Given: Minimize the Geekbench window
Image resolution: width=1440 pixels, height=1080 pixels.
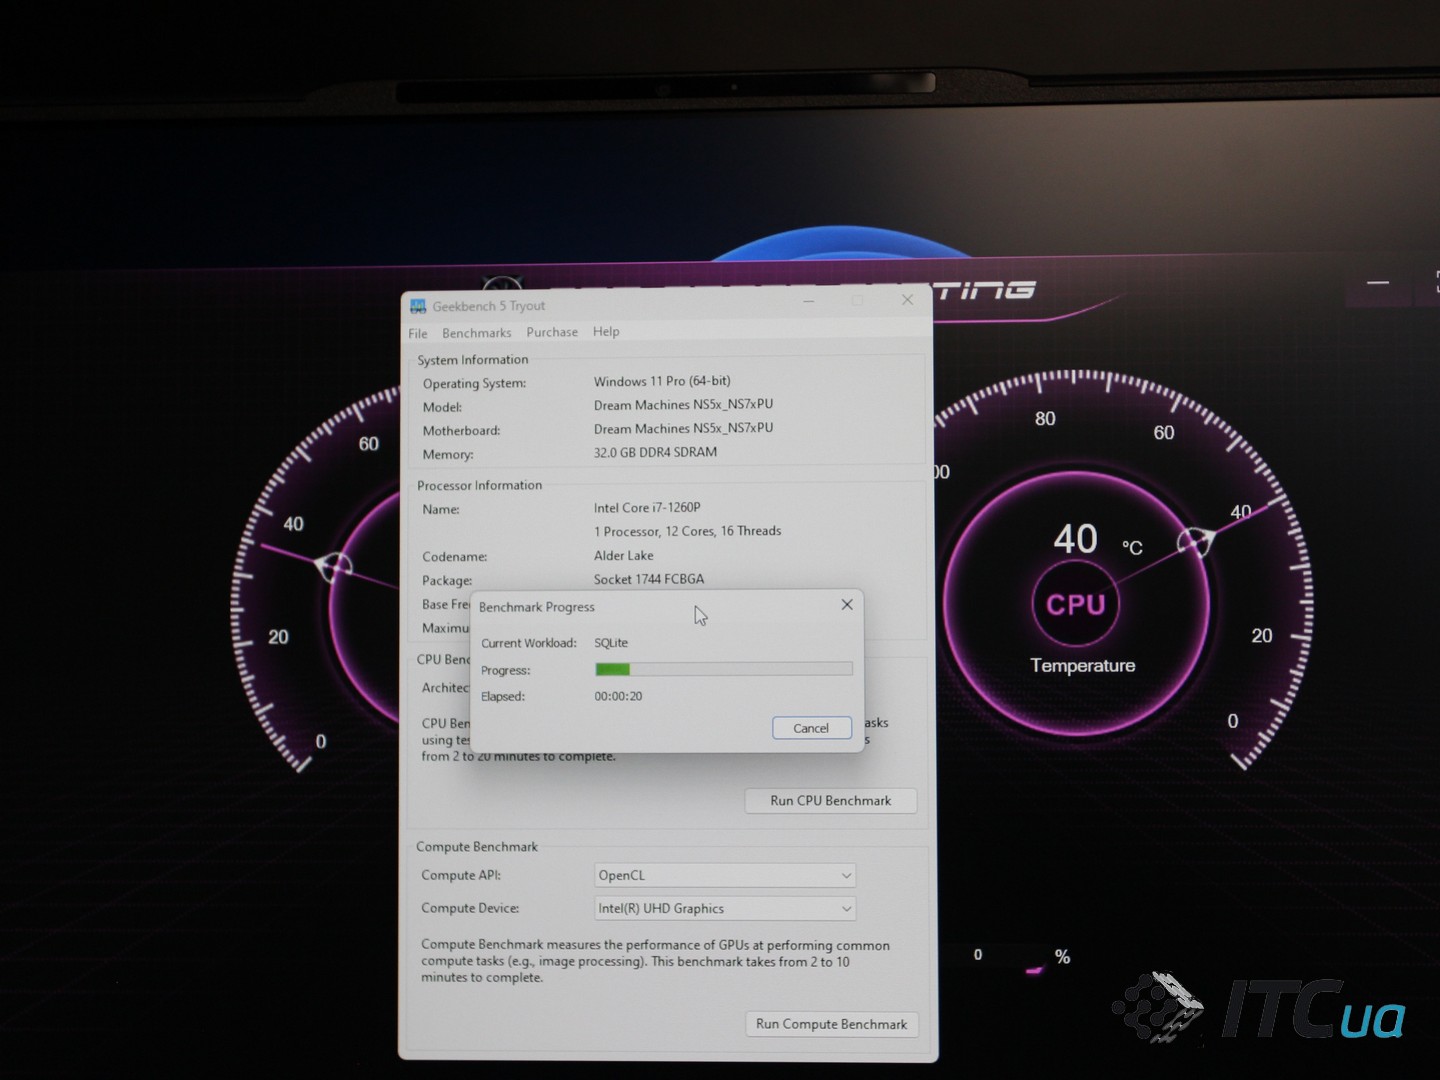Looking at the screenshot, I should click(x=808, y=300).
